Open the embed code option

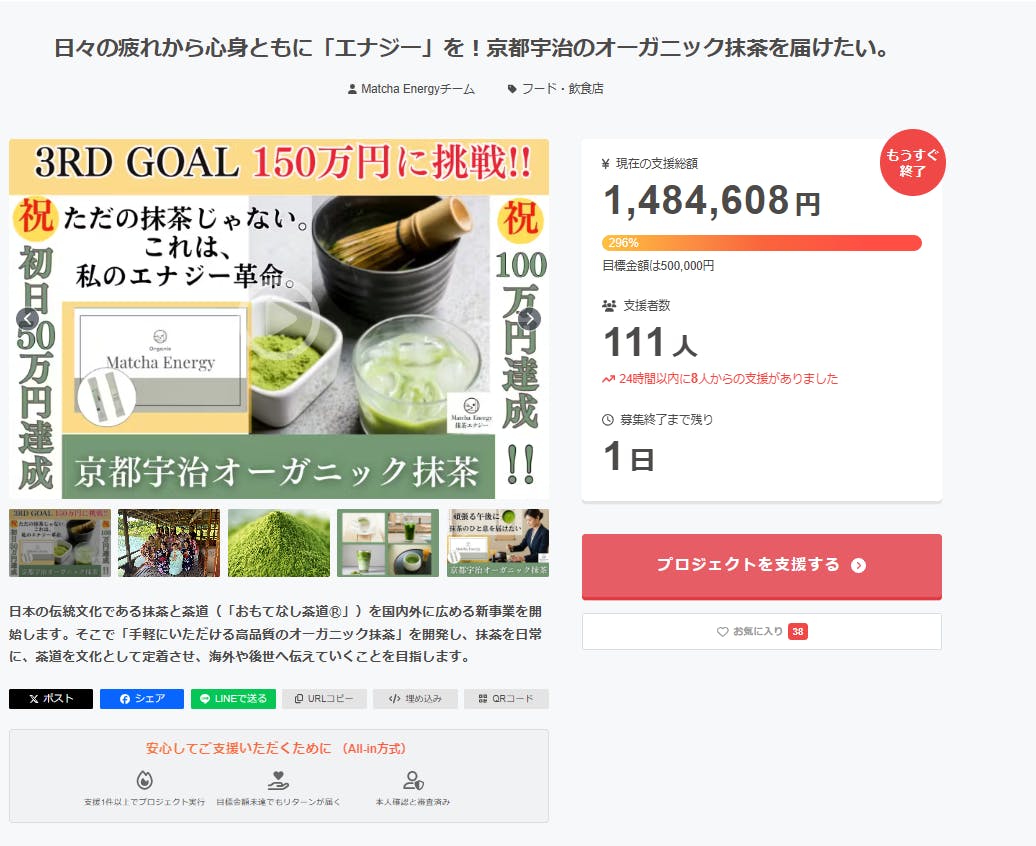(415, 699)
